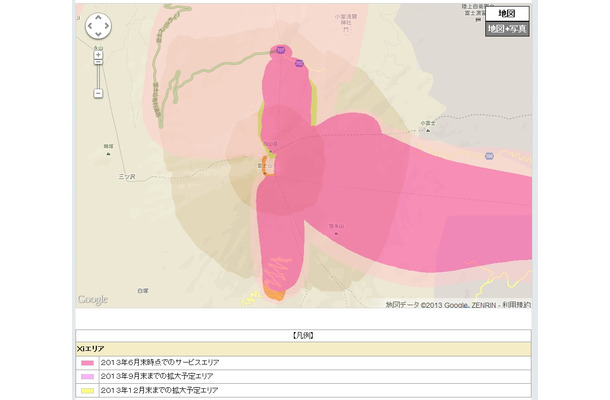This screenshot has height=400, width=610.
Task: Click the 白塚 map label
Action: coord(143,291)
